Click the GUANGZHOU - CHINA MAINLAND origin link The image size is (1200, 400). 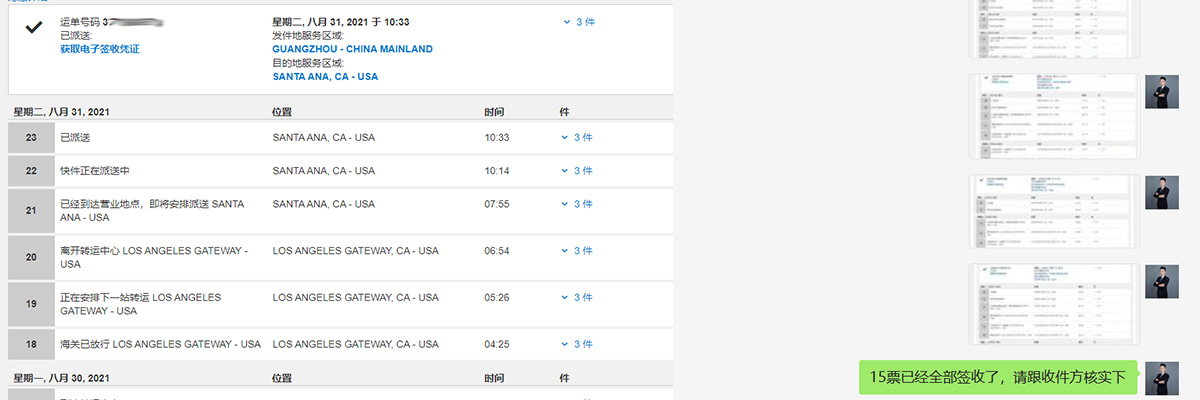[352, 49]
